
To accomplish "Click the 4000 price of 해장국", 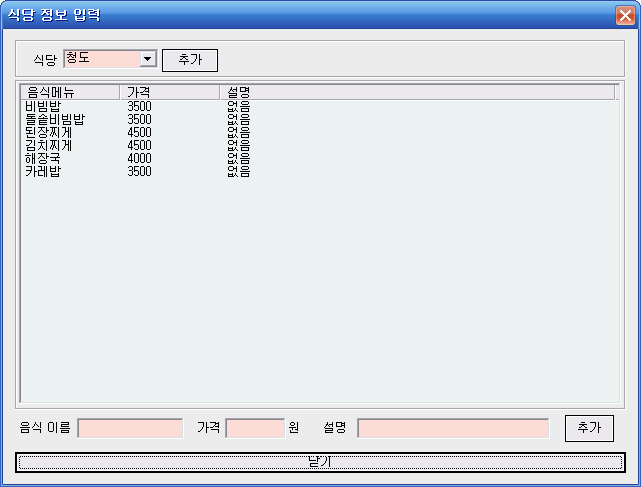I will pos(139,159).
